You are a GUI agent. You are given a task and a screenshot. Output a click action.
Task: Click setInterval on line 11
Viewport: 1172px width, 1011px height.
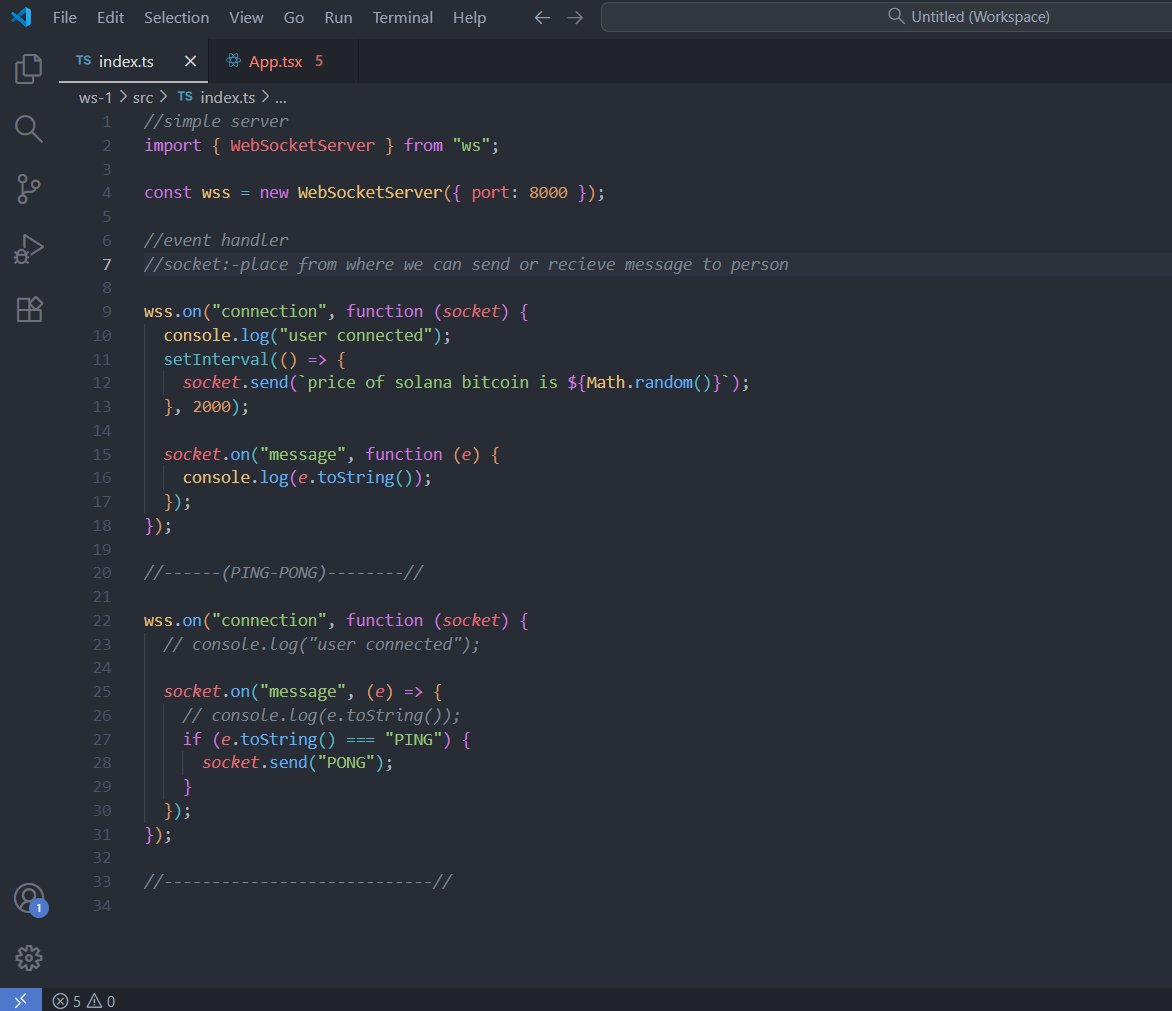pos(216,359)
